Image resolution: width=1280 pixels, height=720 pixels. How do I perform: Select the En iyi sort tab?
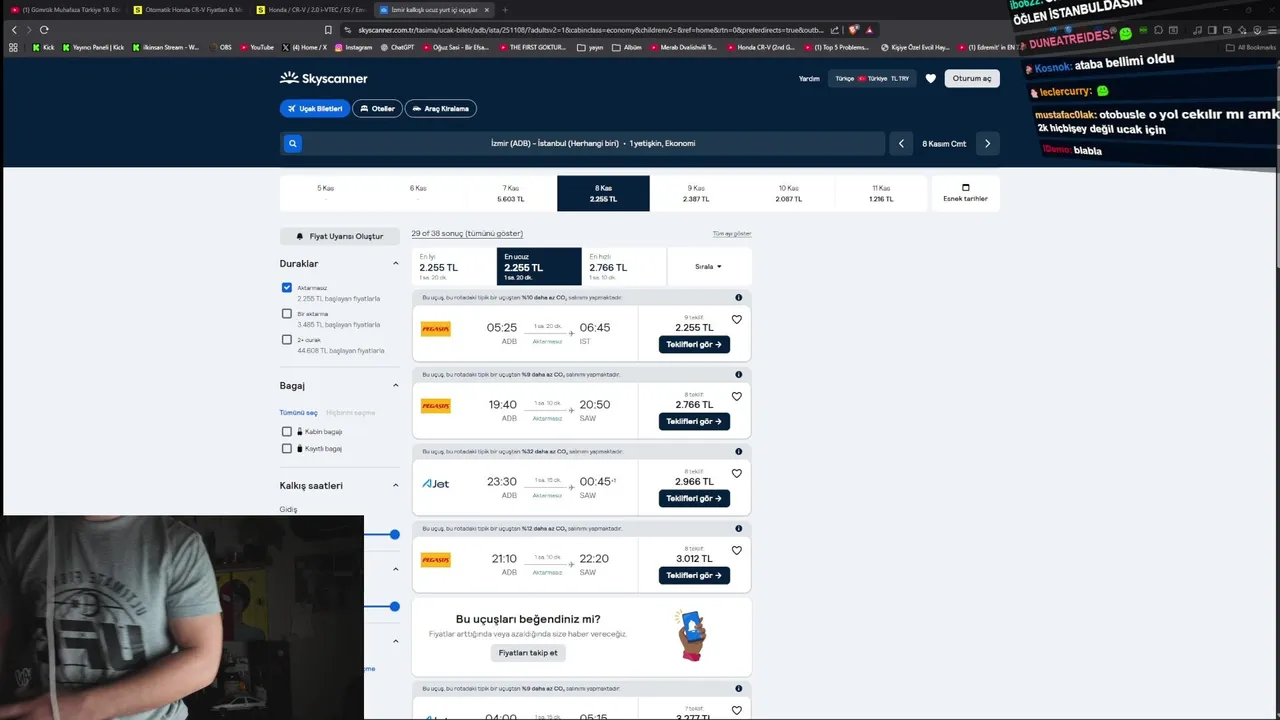[x=454, y=266]
